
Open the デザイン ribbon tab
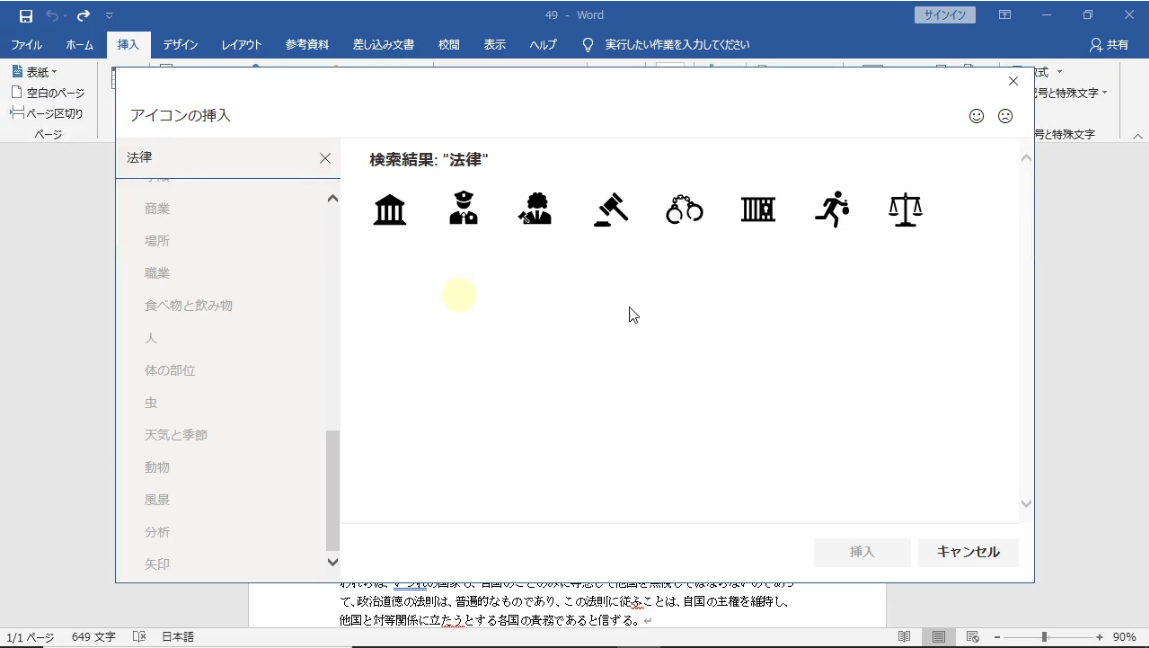pyautogui.click(x=180, y=45)
